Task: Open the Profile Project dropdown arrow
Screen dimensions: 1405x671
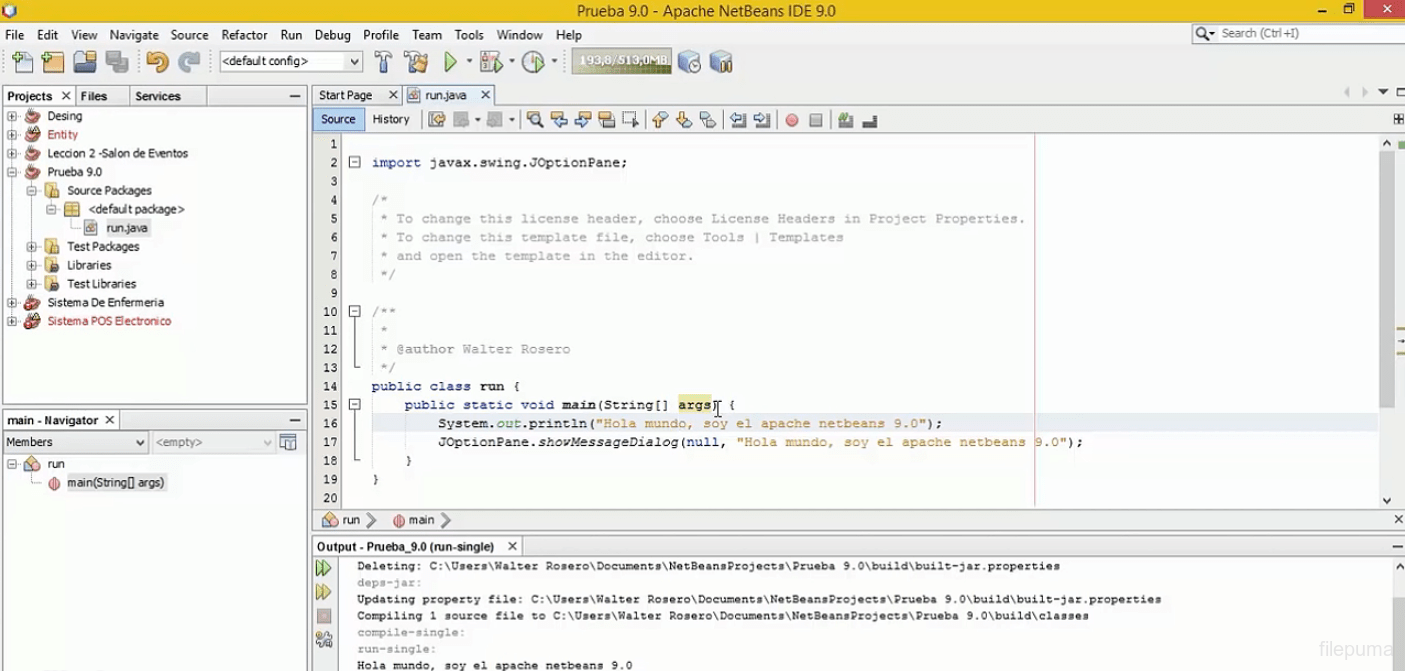Action: pyautogui.click(x=554, y=62)
